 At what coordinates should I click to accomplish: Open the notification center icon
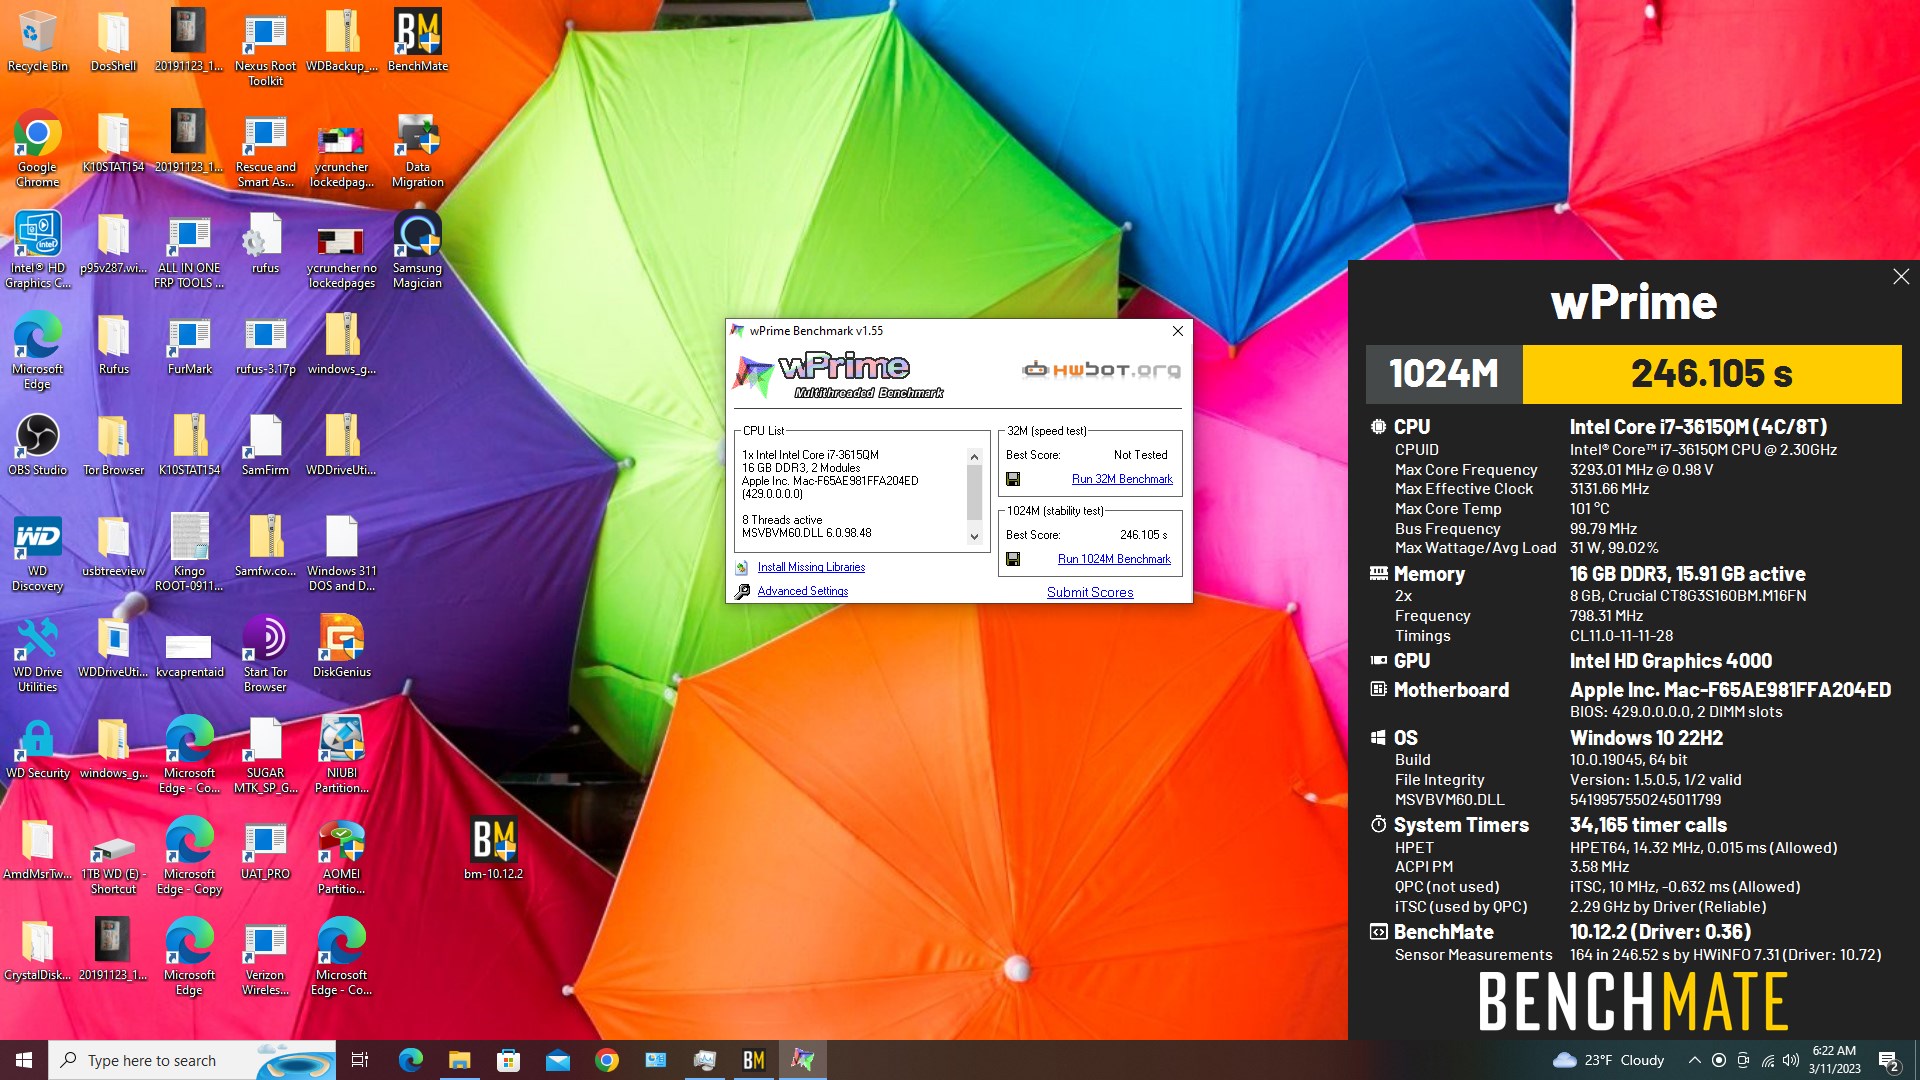(x=1888, y=1060)
